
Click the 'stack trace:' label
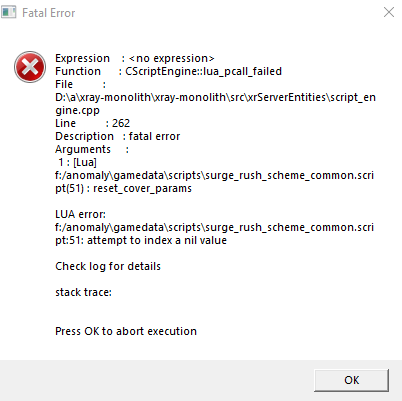point(83,292)
